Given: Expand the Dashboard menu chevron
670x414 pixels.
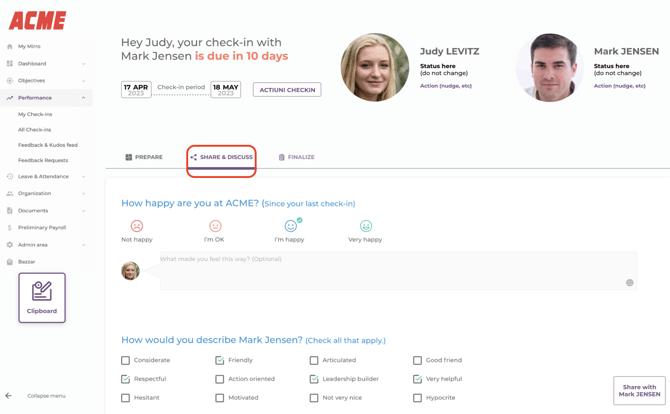Looking at the screenshot, I should pyautogui.click(x=83, y=64).
